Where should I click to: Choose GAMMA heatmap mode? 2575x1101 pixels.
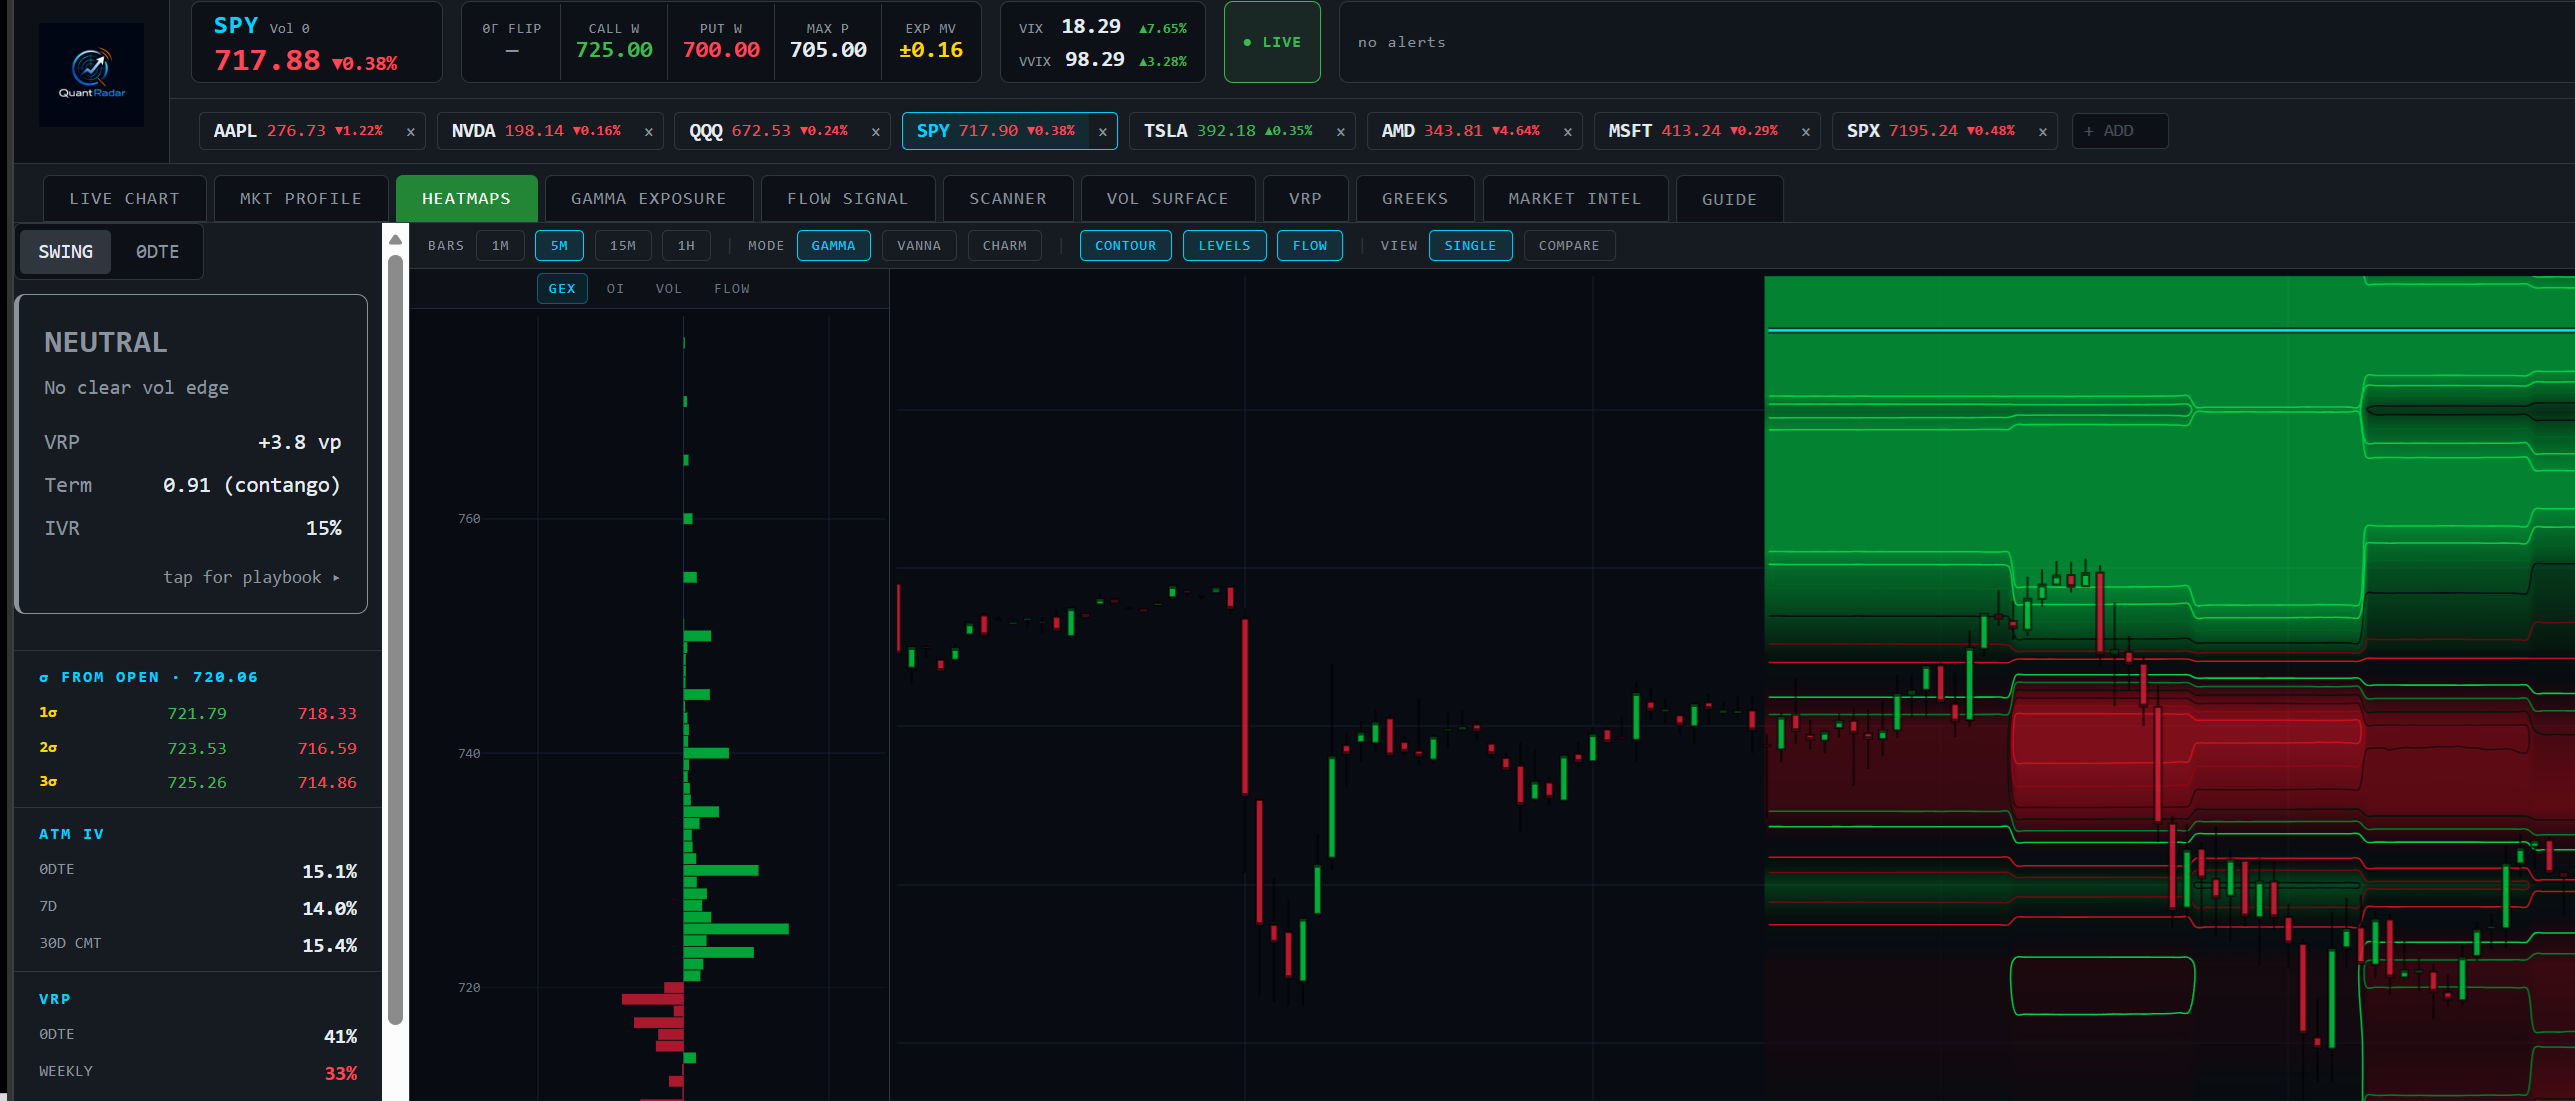[x=833, y=246]
